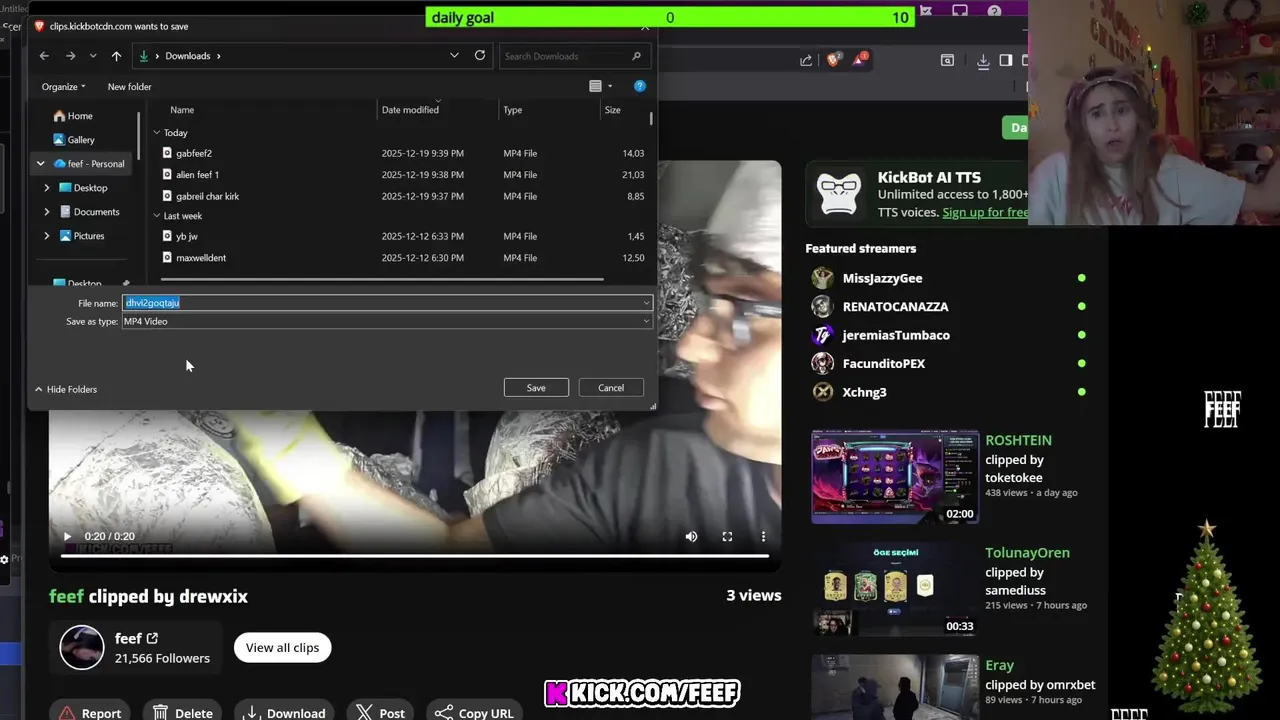Click View all clips button
This screenshot has height=720, width=1280.
283,648
